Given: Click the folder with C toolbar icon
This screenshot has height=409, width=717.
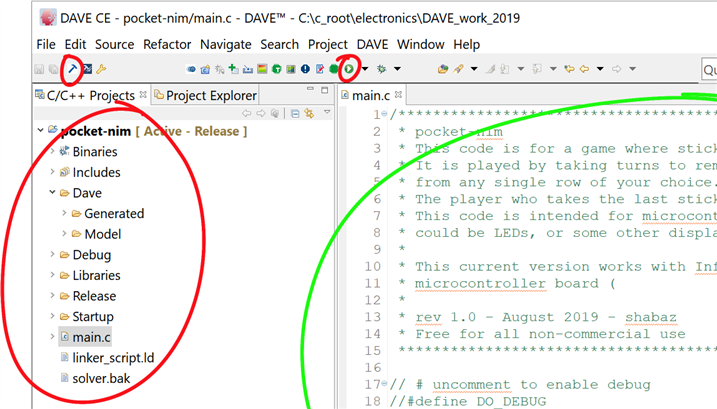Looking at the screenshot, I should click(x=205, y=69).
